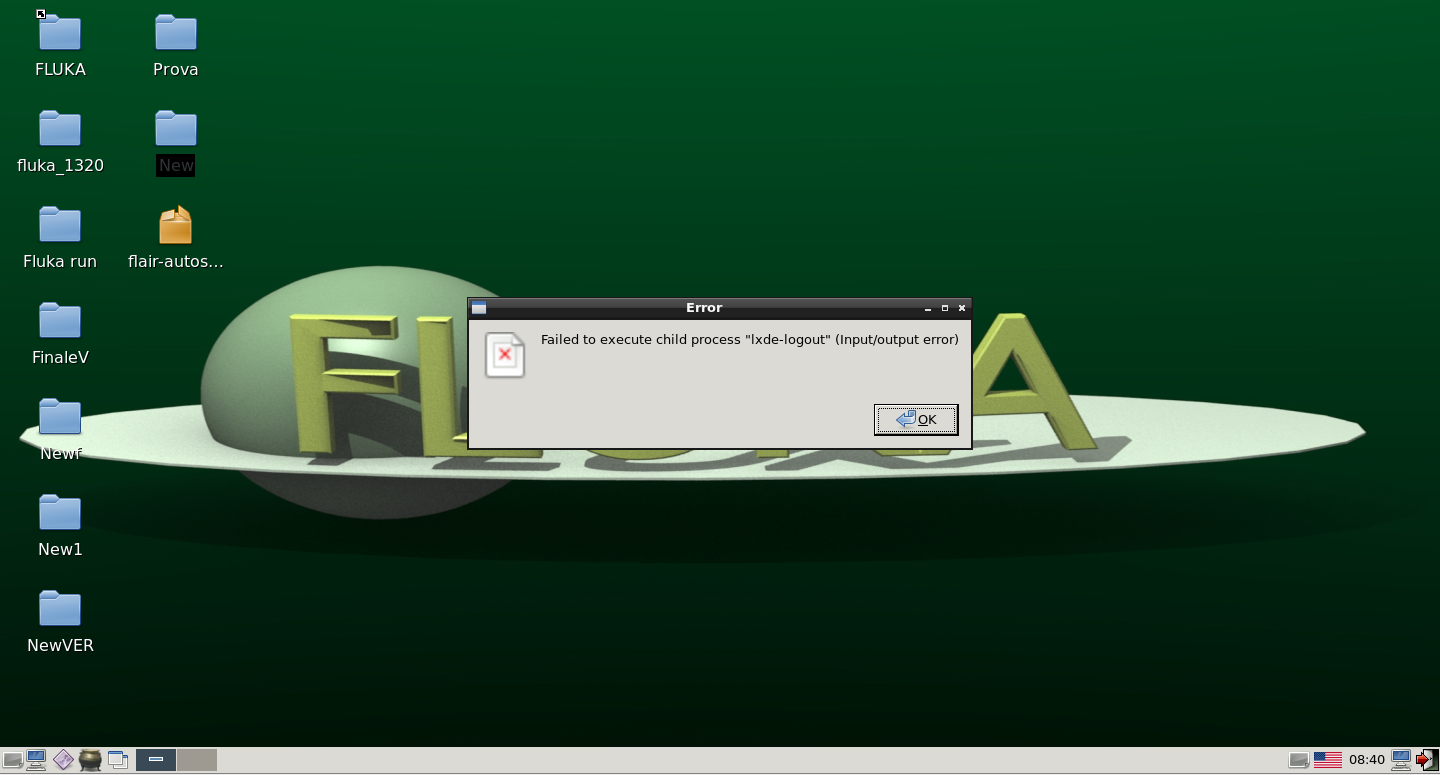Open the FLUKA desktop folder

point(60,33)
